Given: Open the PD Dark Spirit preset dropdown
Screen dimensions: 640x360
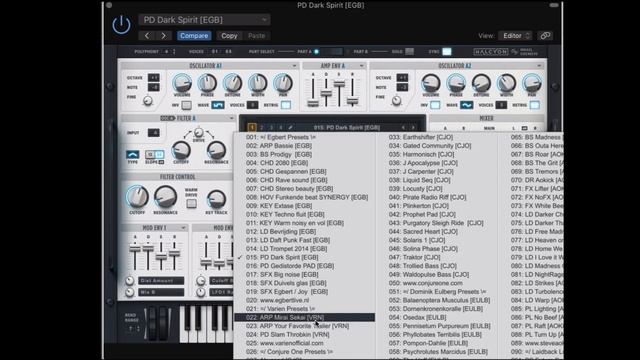Looking at the screenshot, I should [204, 20].
